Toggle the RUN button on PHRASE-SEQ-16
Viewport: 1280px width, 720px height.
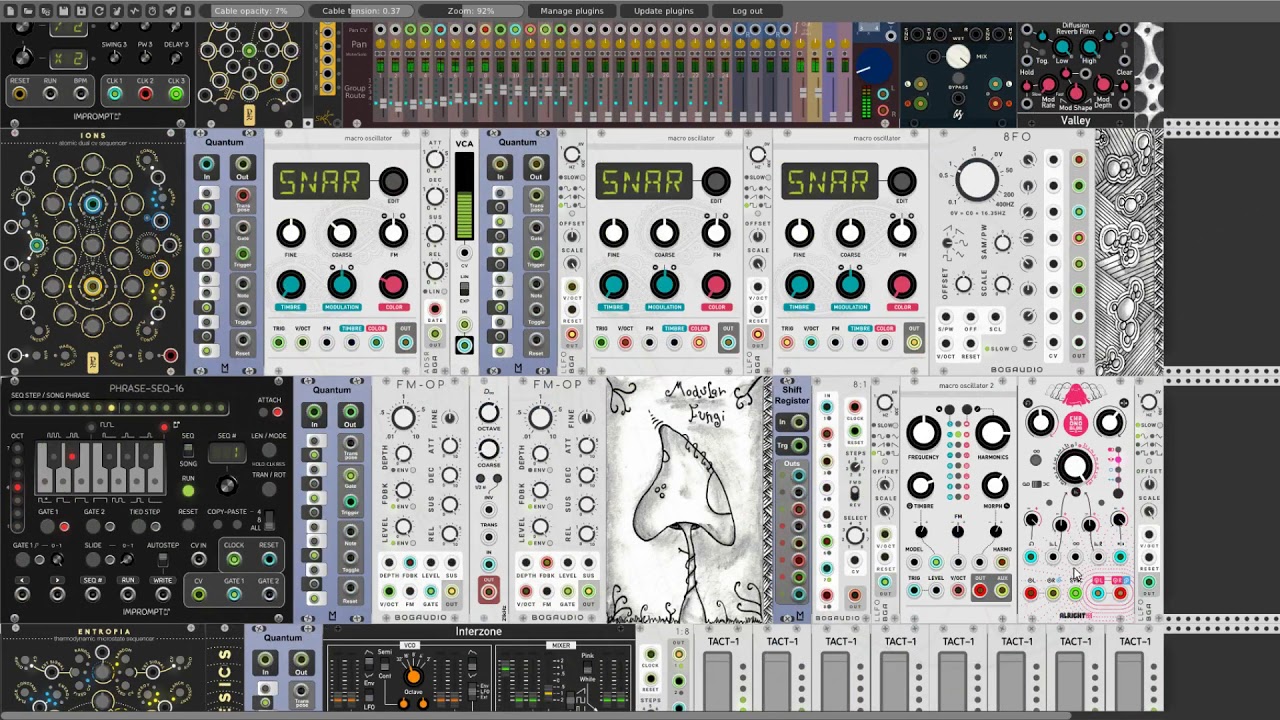tap(188, 491)
